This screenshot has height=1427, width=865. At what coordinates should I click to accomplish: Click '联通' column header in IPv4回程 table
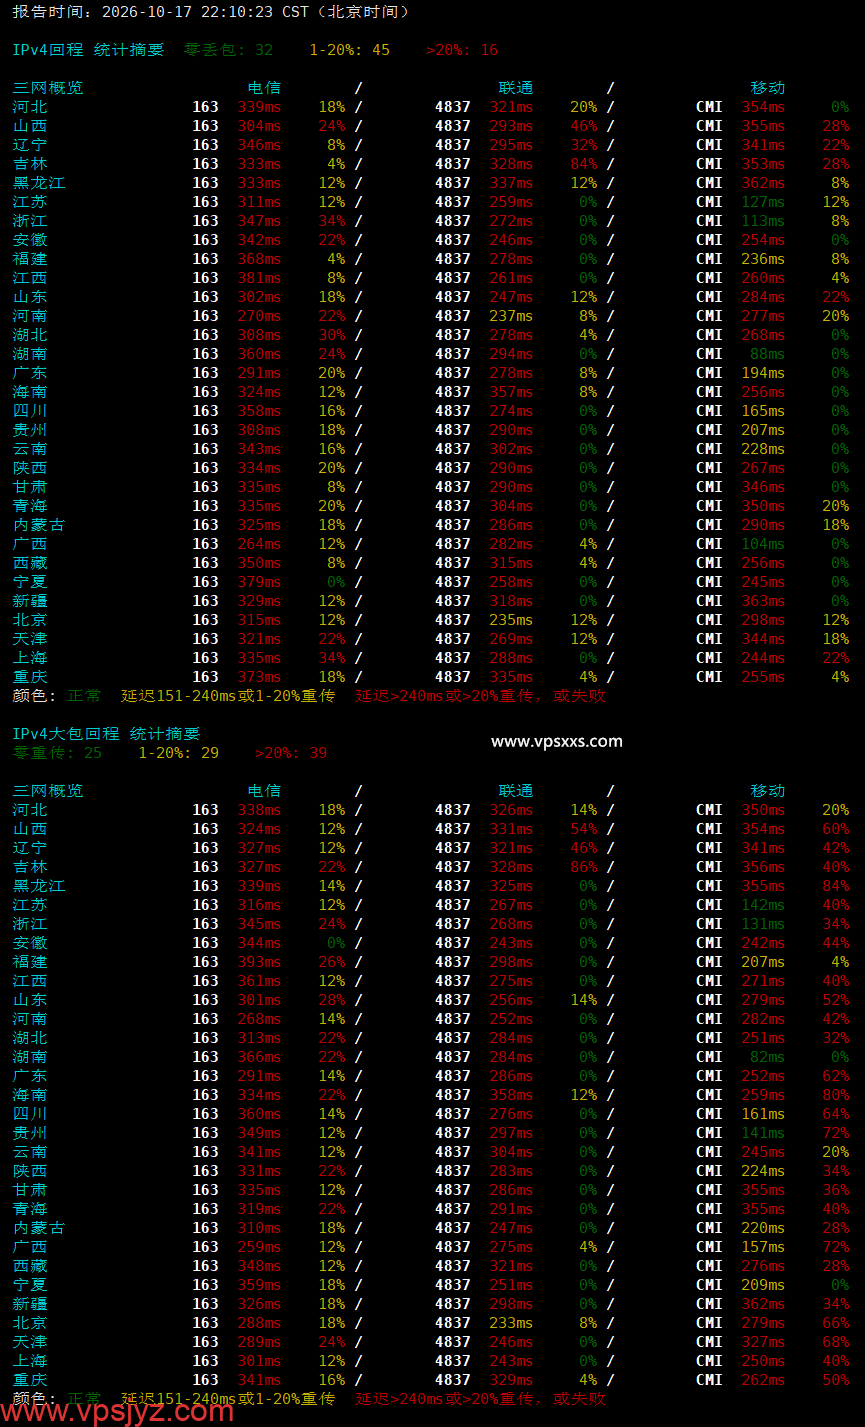tap(516, 88)
